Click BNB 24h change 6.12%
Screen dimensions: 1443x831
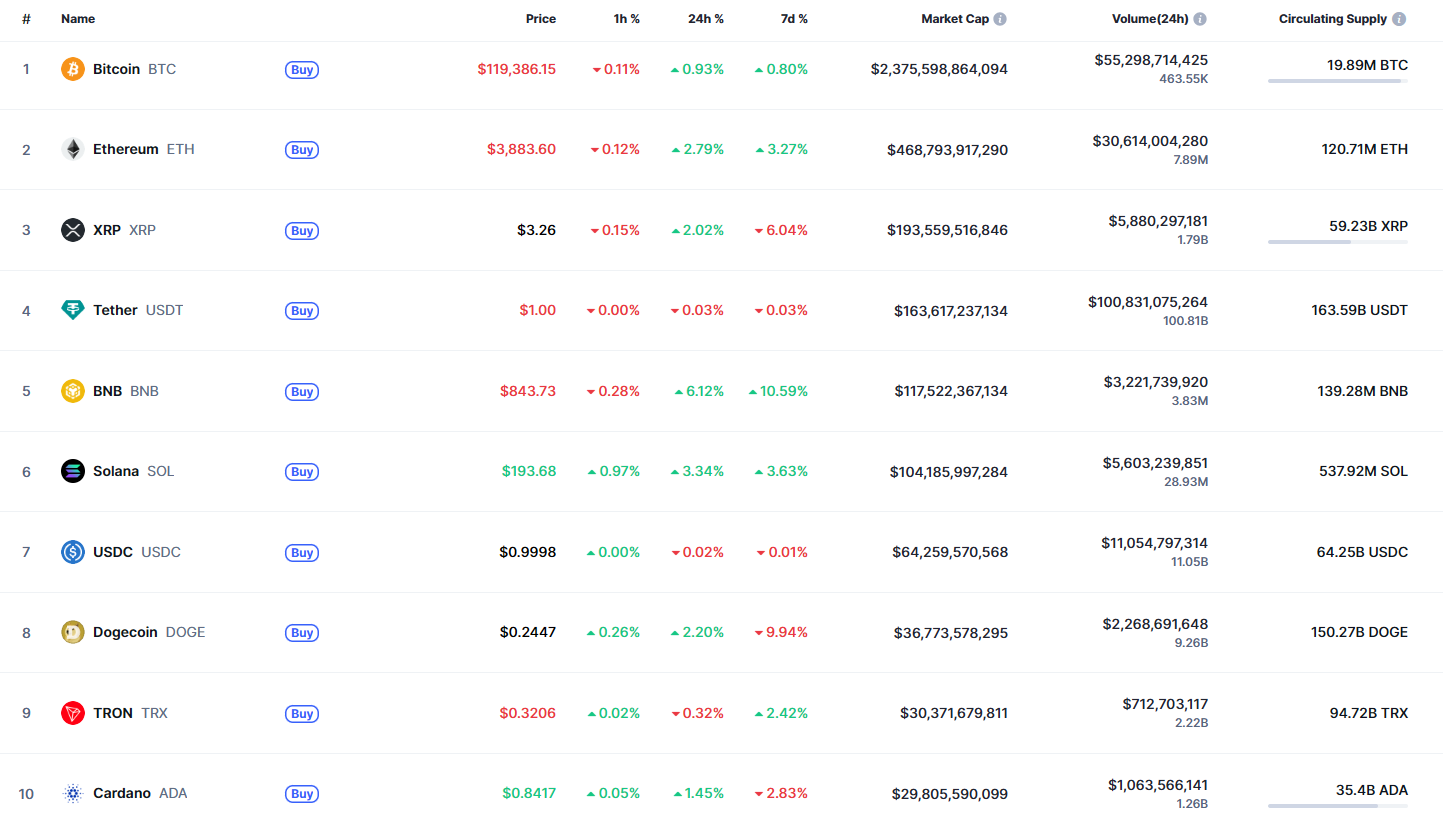[697, 391]
